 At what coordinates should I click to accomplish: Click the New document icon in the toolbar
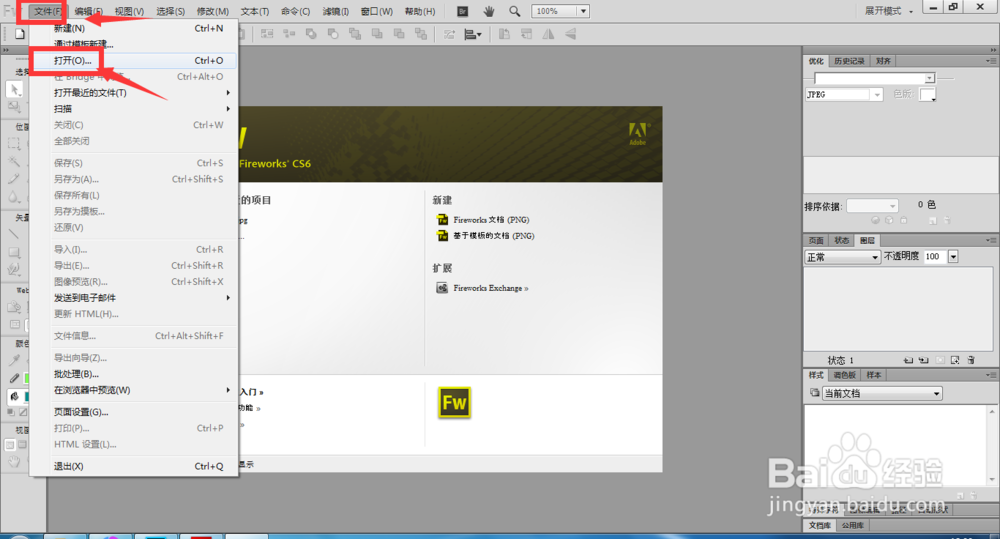click(x=20, y=34)
